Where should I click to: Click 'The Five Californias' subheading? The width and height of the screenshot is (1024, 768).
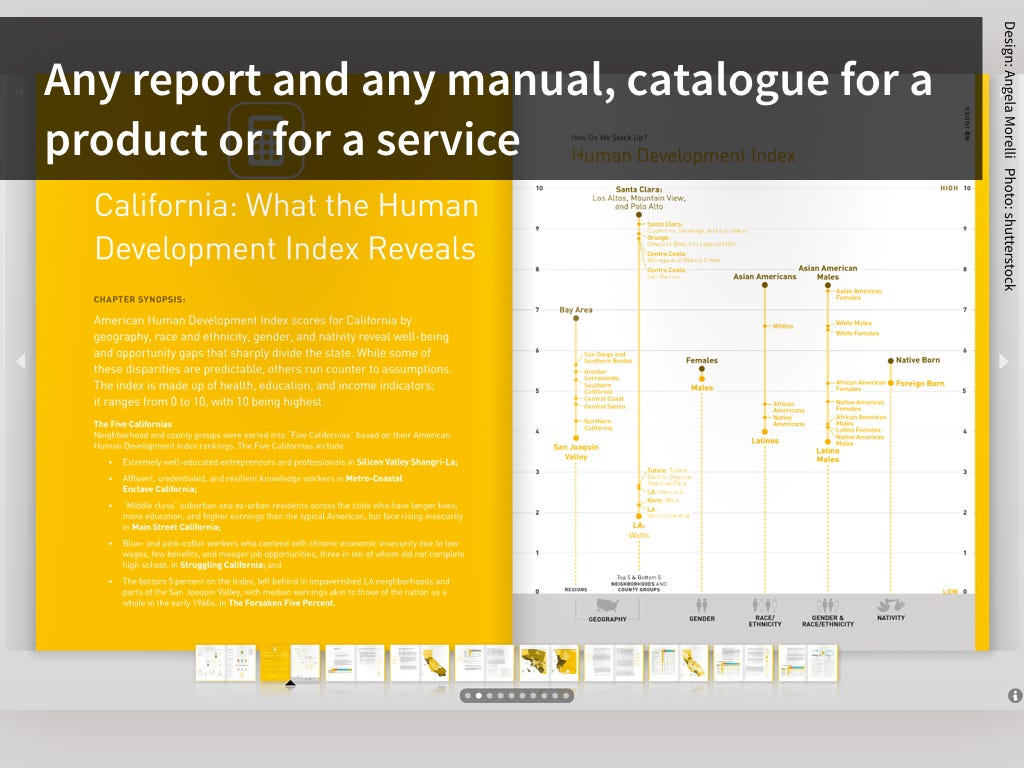(x=133, y=424)
